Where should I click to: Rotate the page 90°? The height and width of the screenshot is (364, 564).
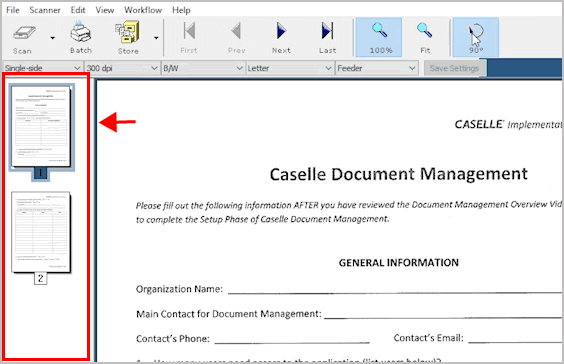coord(476,37)
